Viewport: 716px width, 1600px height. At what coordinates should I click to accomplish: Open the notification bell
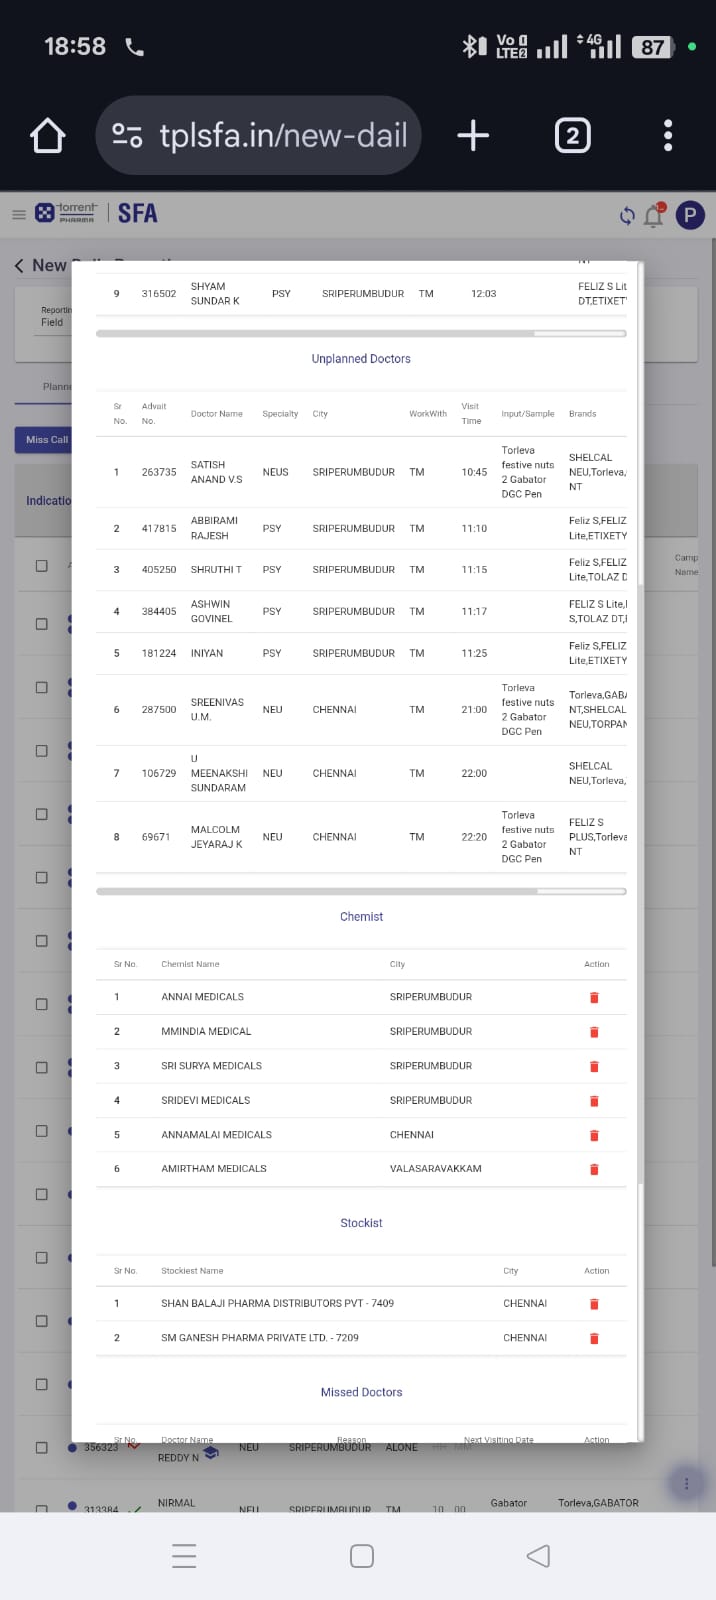(654, 214)
